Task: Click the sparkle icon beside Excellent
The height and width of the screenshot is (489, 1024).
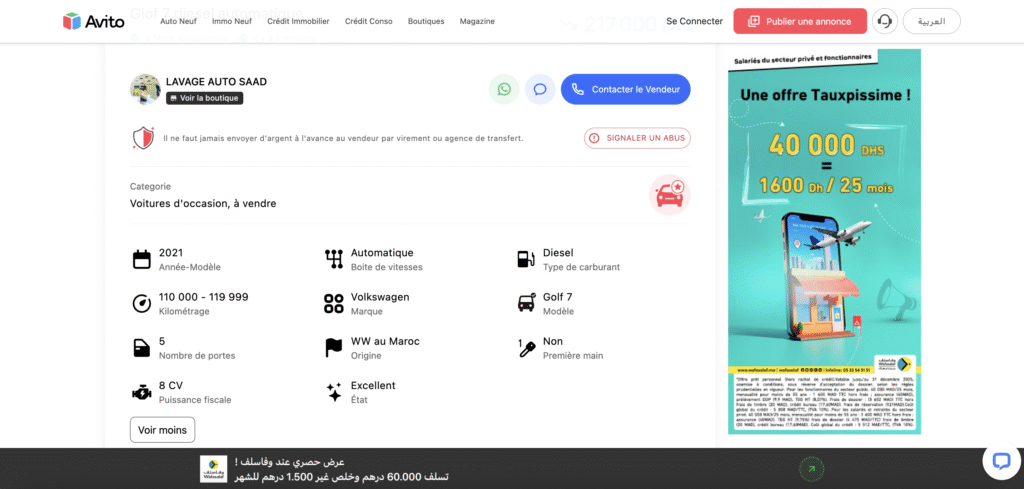Action: pyautogui.click(x=334, y=392)
